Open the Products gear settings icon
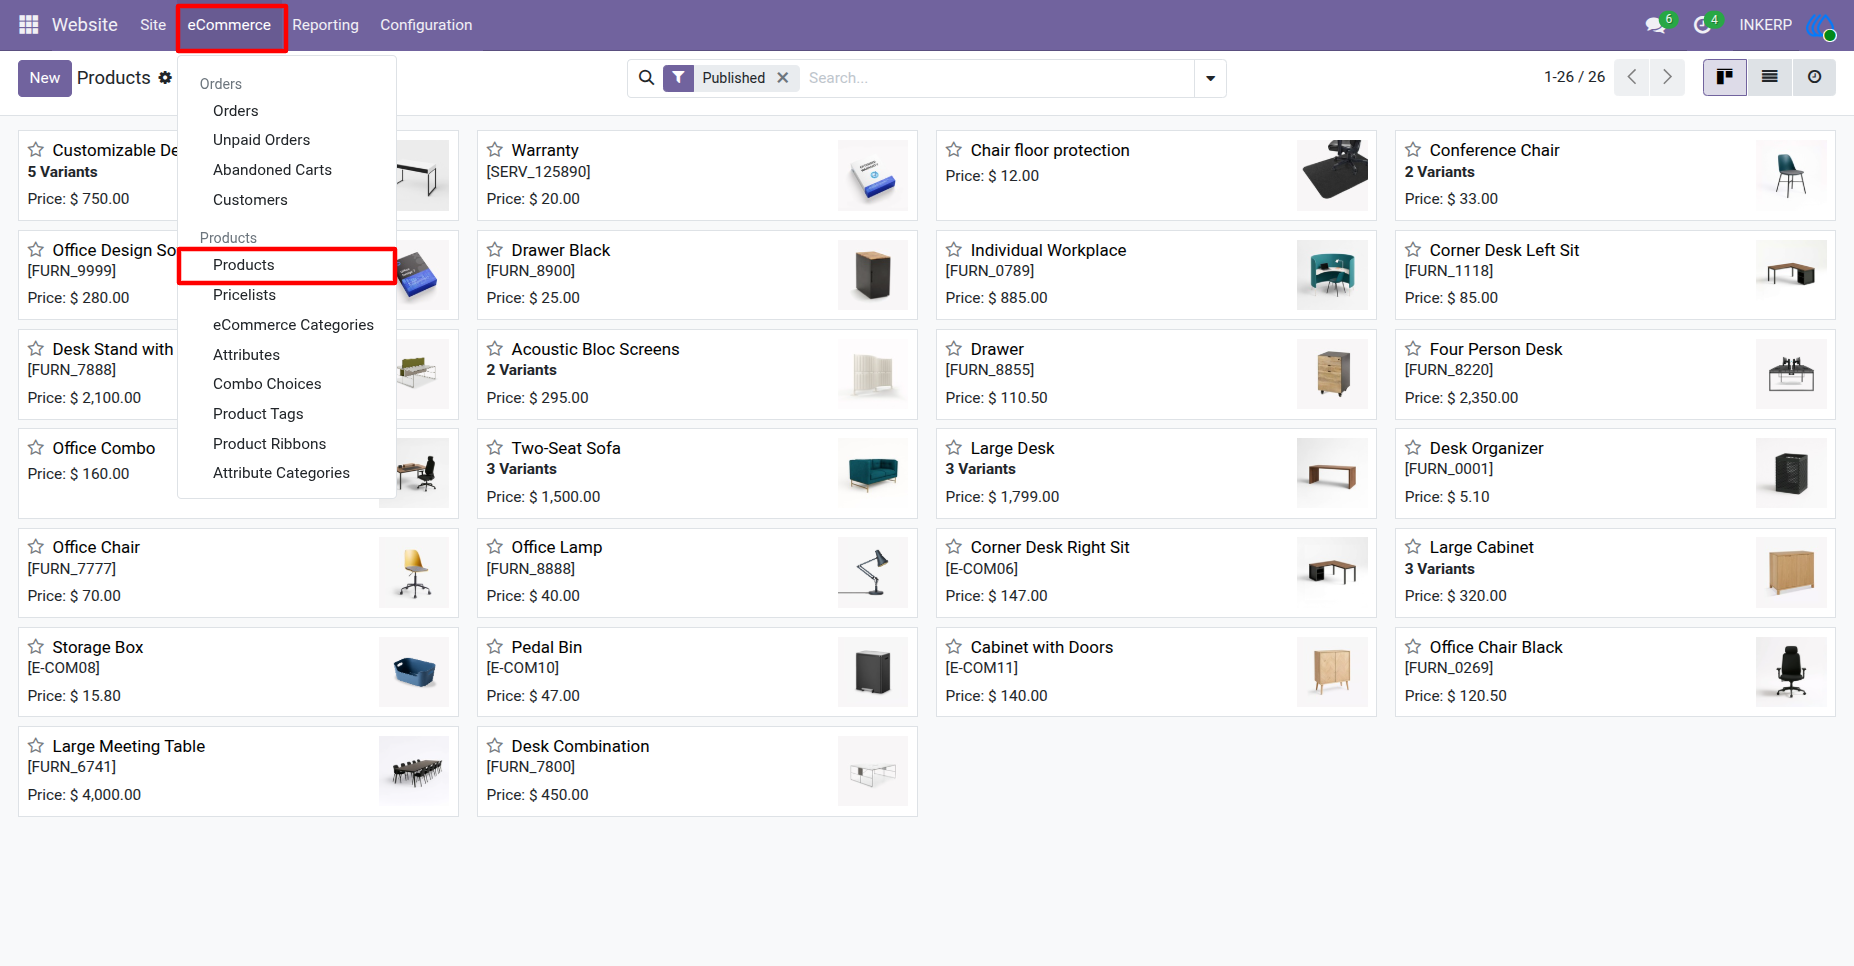Image resolution: width=1854 pixels, height=966 pixels. 166,77
